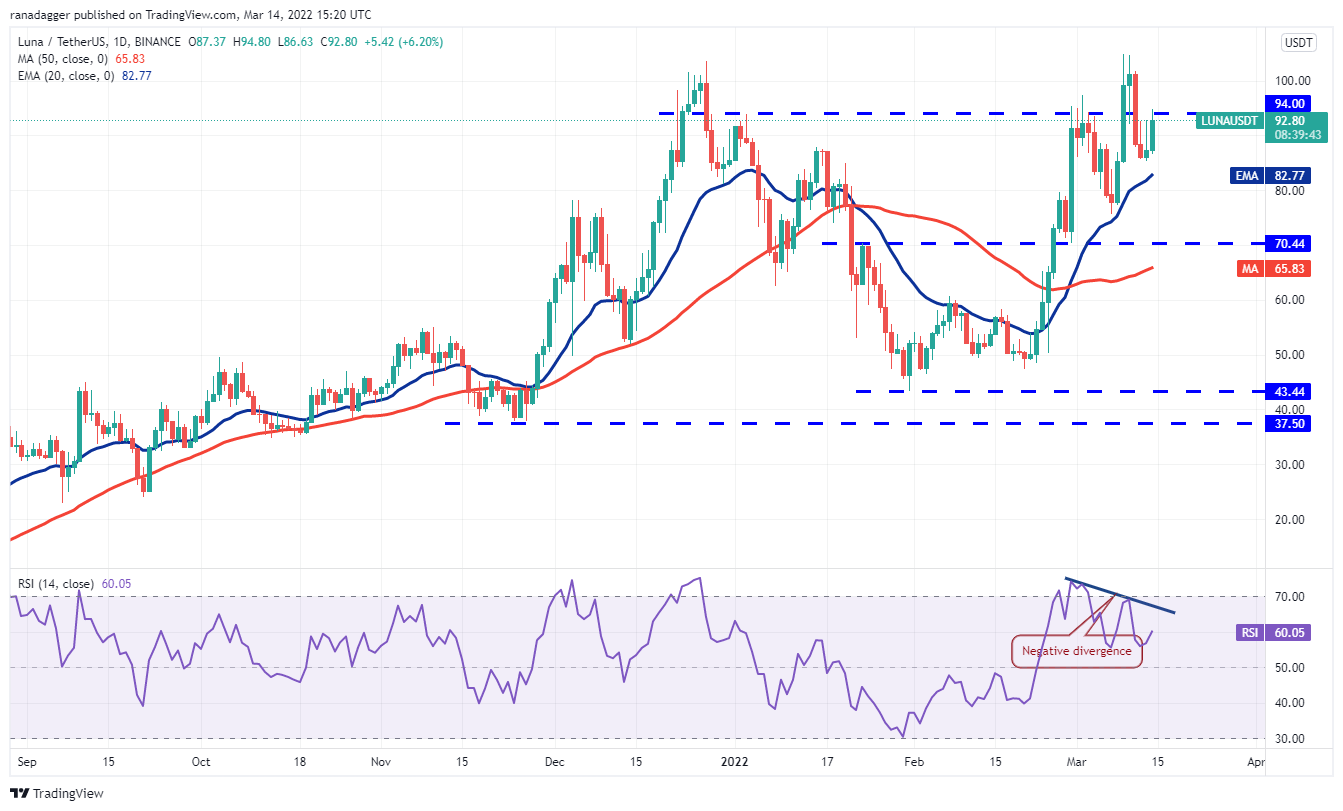The height and width of the screenshot is (811, 1343).
Task: Click the Luna / TetherUS symbol title
Action: (62, 42)
